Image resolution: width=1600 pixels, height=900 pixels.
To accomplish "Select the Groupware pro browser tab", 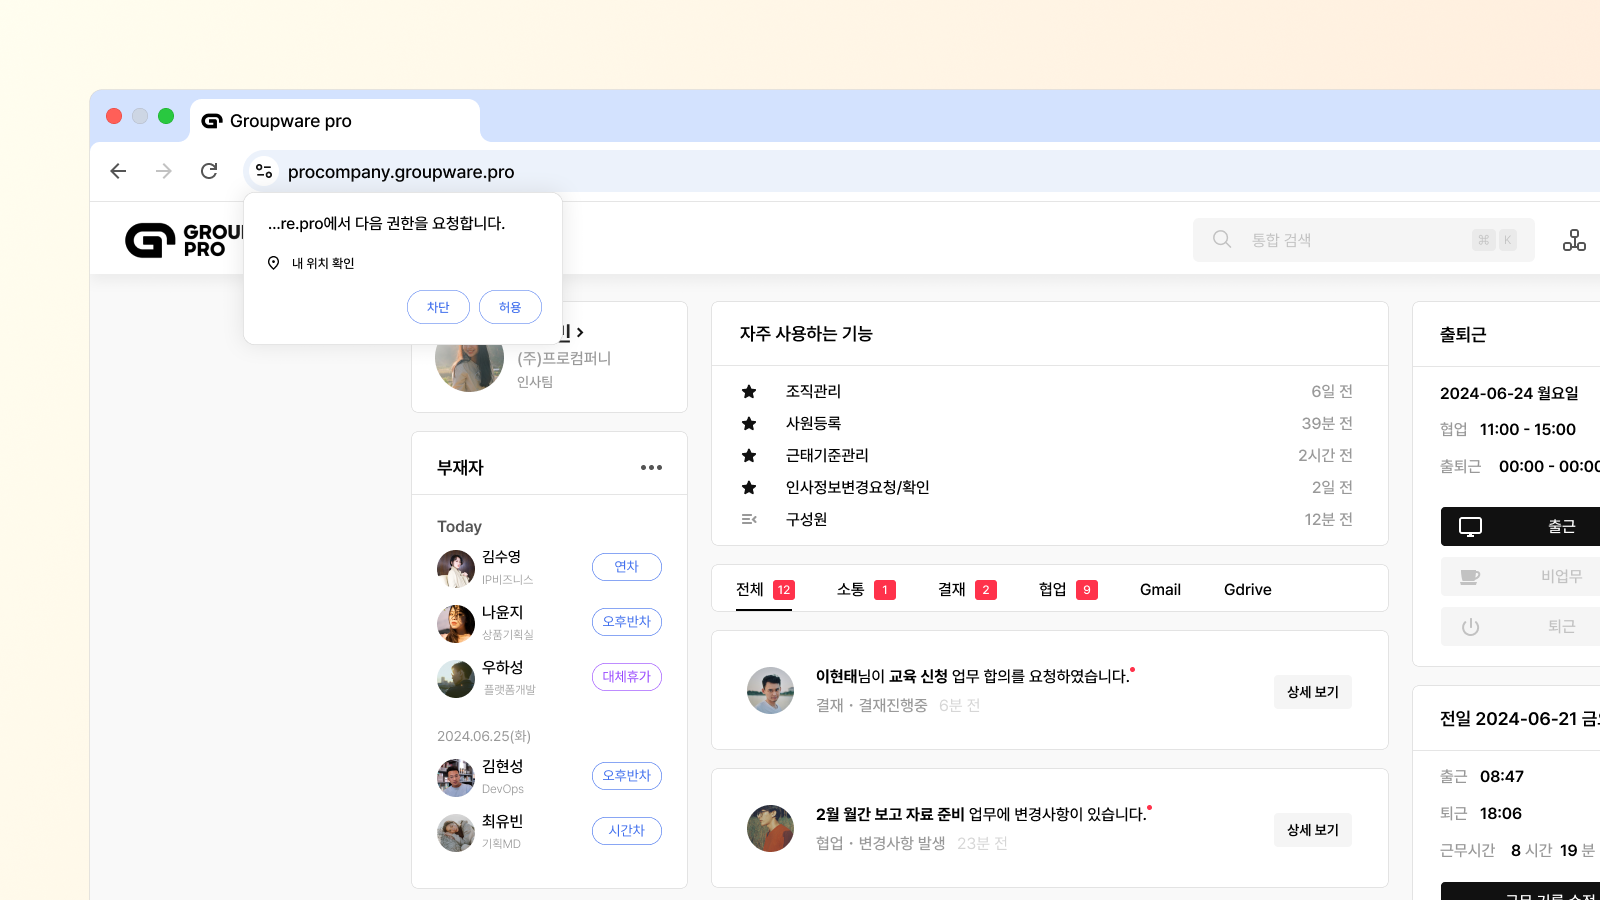I will click(x=335, y=120).
